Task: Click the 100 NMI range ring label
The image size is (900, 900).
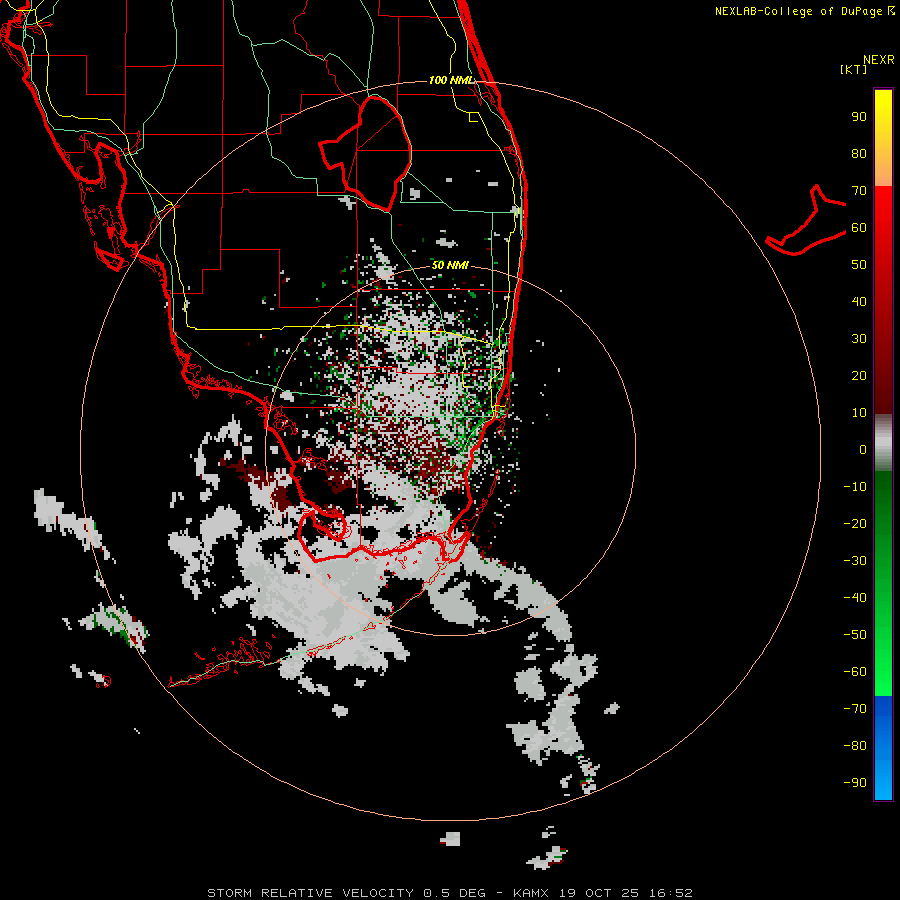Action: (451, 80)
